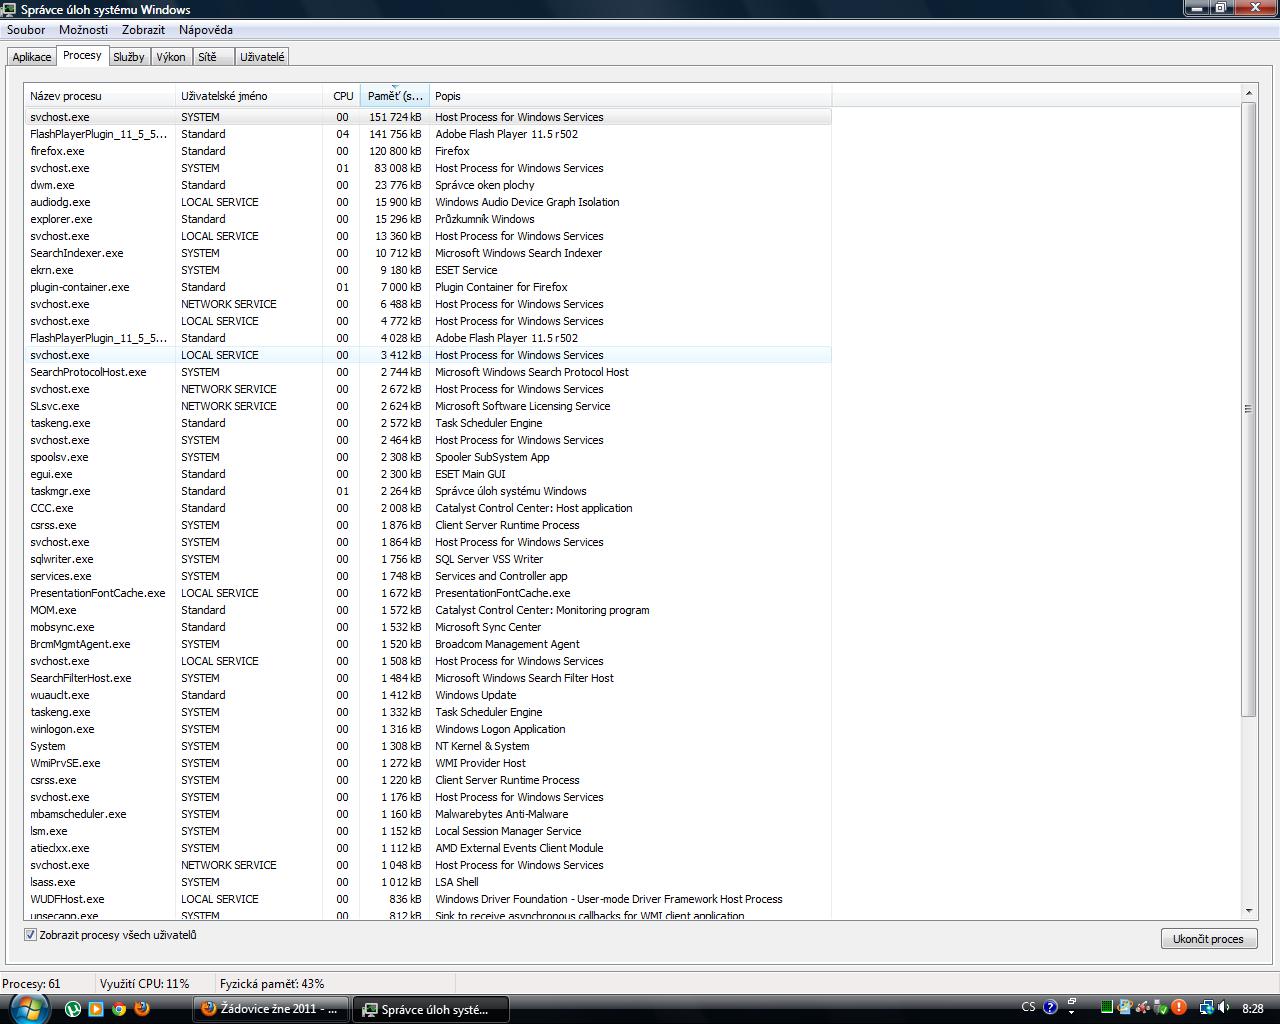
Task: Go to the Výkon tab
Action: click(x=171, y=57)
